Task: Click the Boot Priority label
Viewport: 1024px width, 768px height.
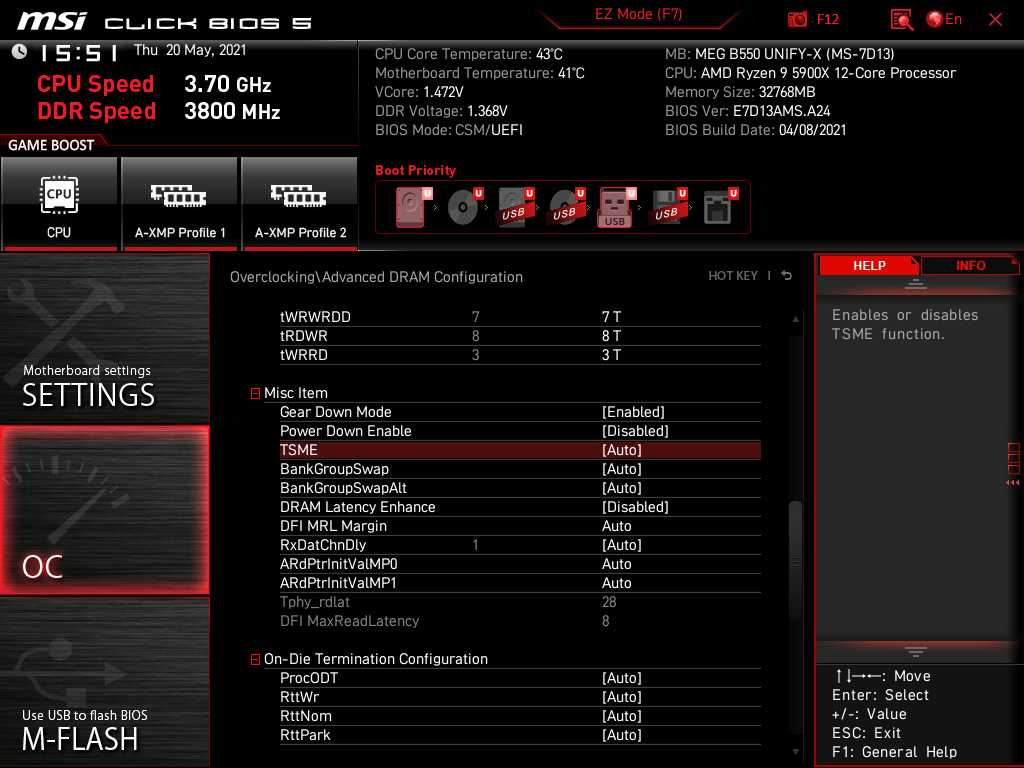Action: pyautogui.click(x=415, y=170)
